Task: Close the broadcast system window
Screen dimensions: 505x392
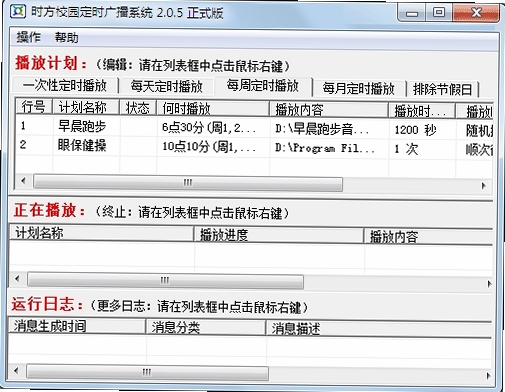Action: coord(476,12)
